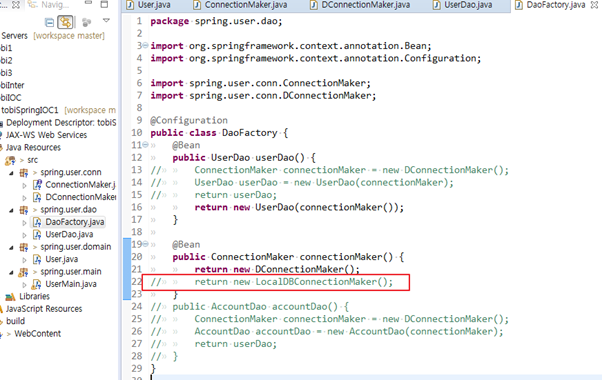
Task: Click 'return new DConnectionMaker();' at line 21
Action: click(x=277, y=269)
